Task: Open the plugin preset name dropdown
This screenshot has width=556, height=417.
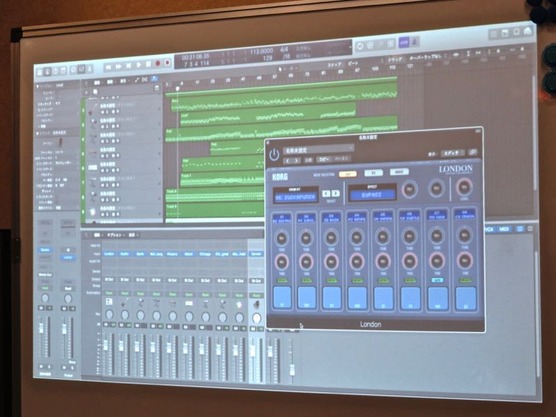Action: 318,149
